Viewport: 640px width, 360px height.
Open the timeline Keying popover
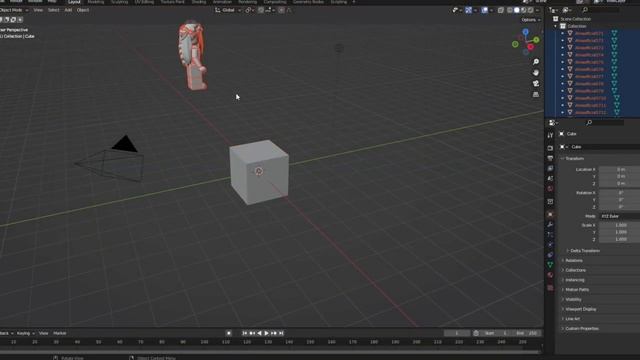25,333
